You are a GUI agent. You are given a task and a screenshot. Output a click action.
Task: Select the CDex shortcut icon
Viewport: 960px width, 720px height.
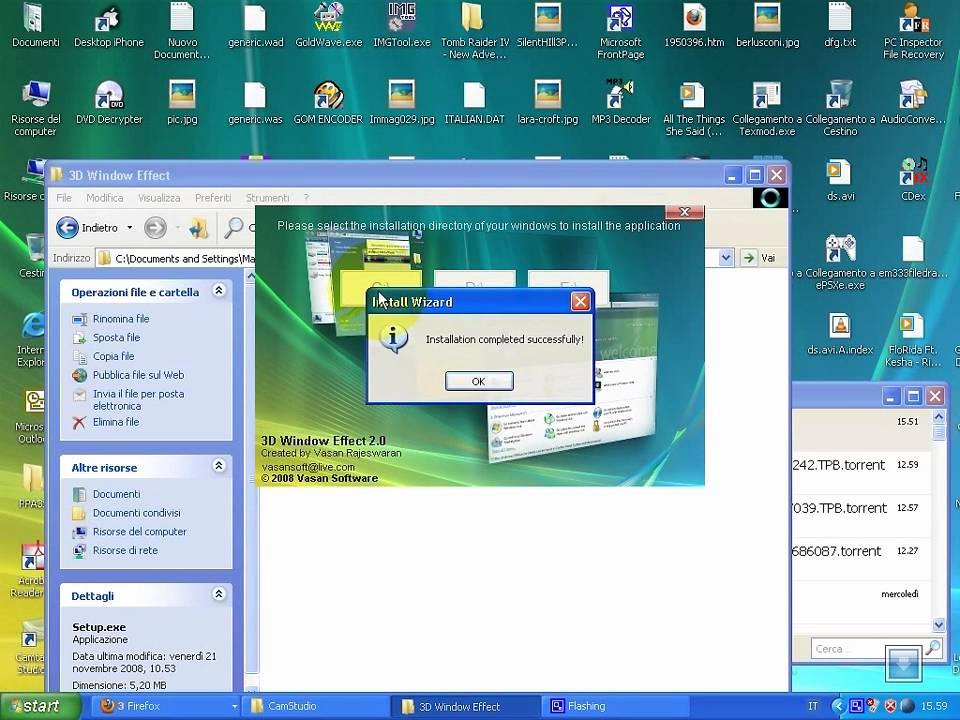click(913, 180)
